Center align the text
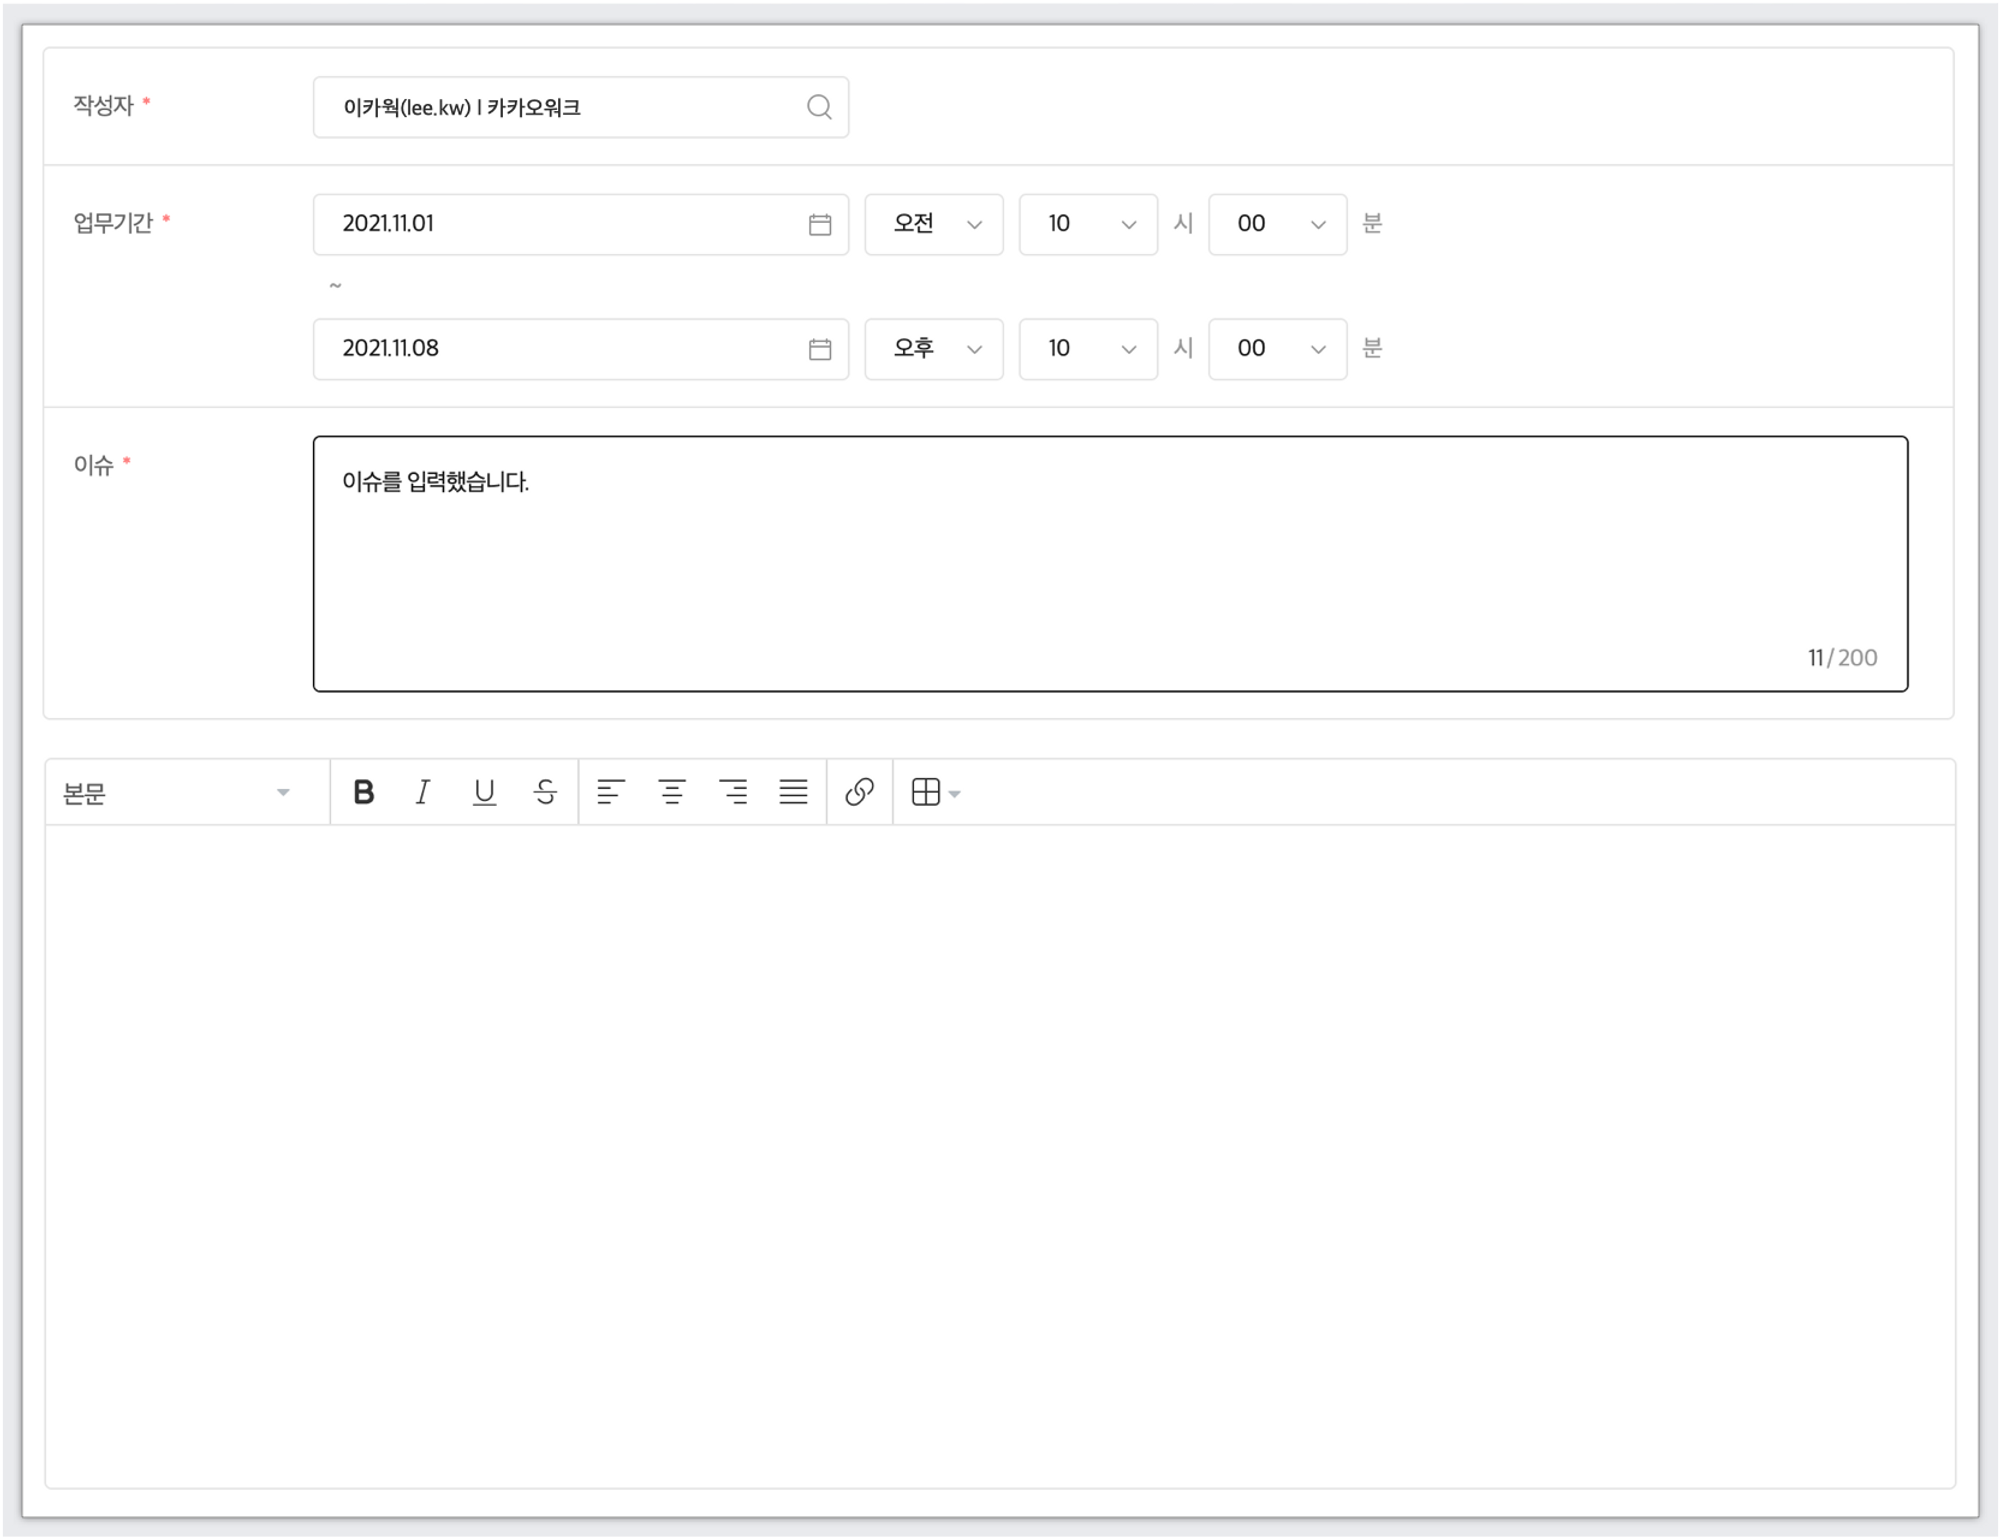2000x1538 pixels. [x=672, y=792]
